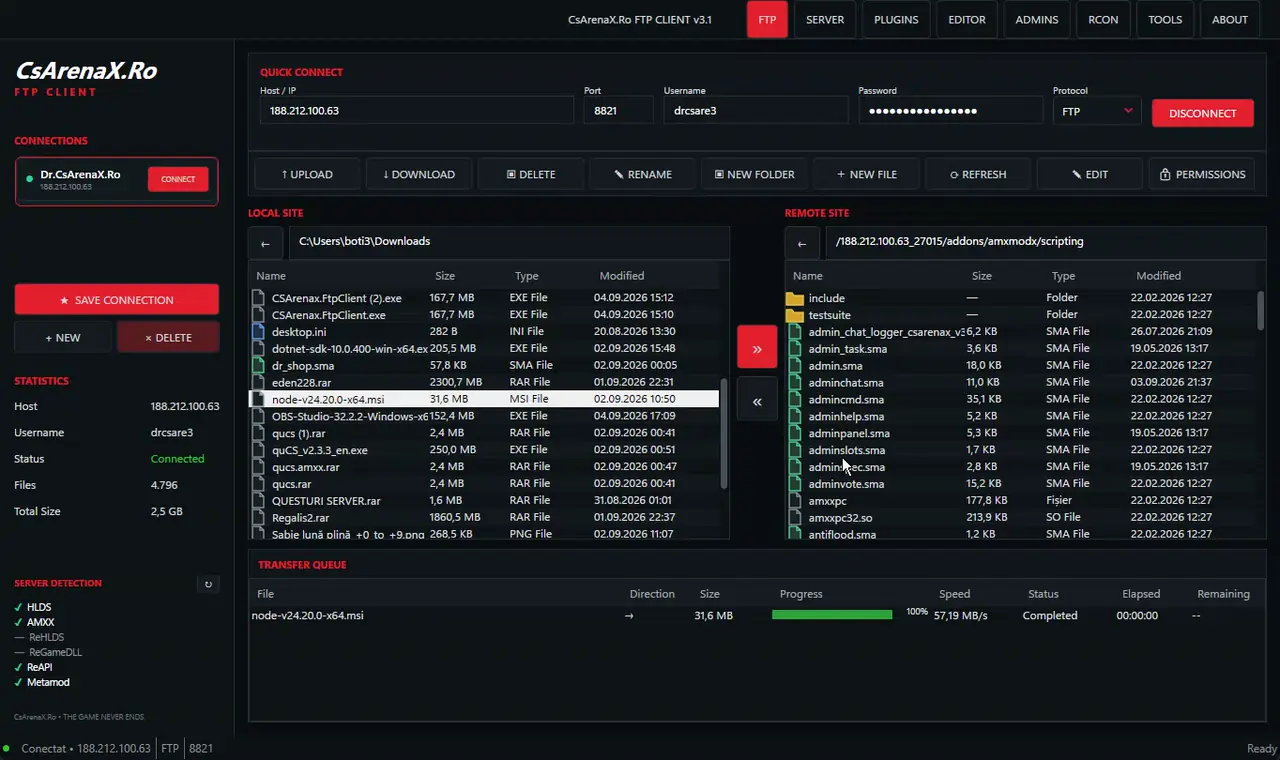Viewport: 1280px width, 760px height.
Task: Click the amxxpc32.so file icon
Action: point(796,518)
